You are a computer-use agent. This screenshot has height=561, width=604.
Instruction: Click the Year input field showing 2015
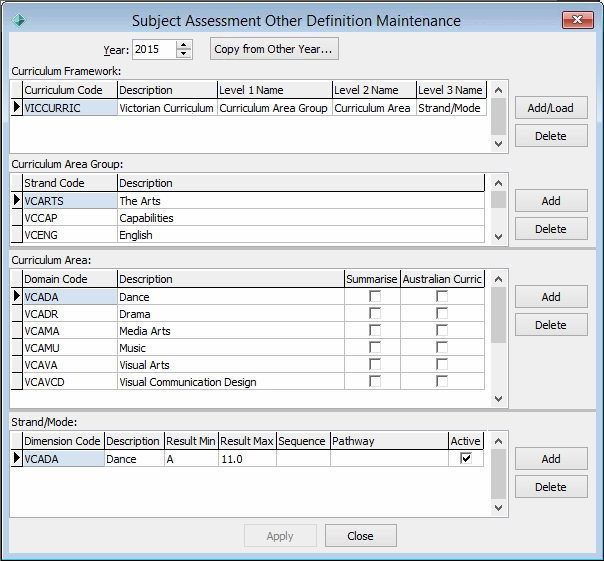pos(154,49)
